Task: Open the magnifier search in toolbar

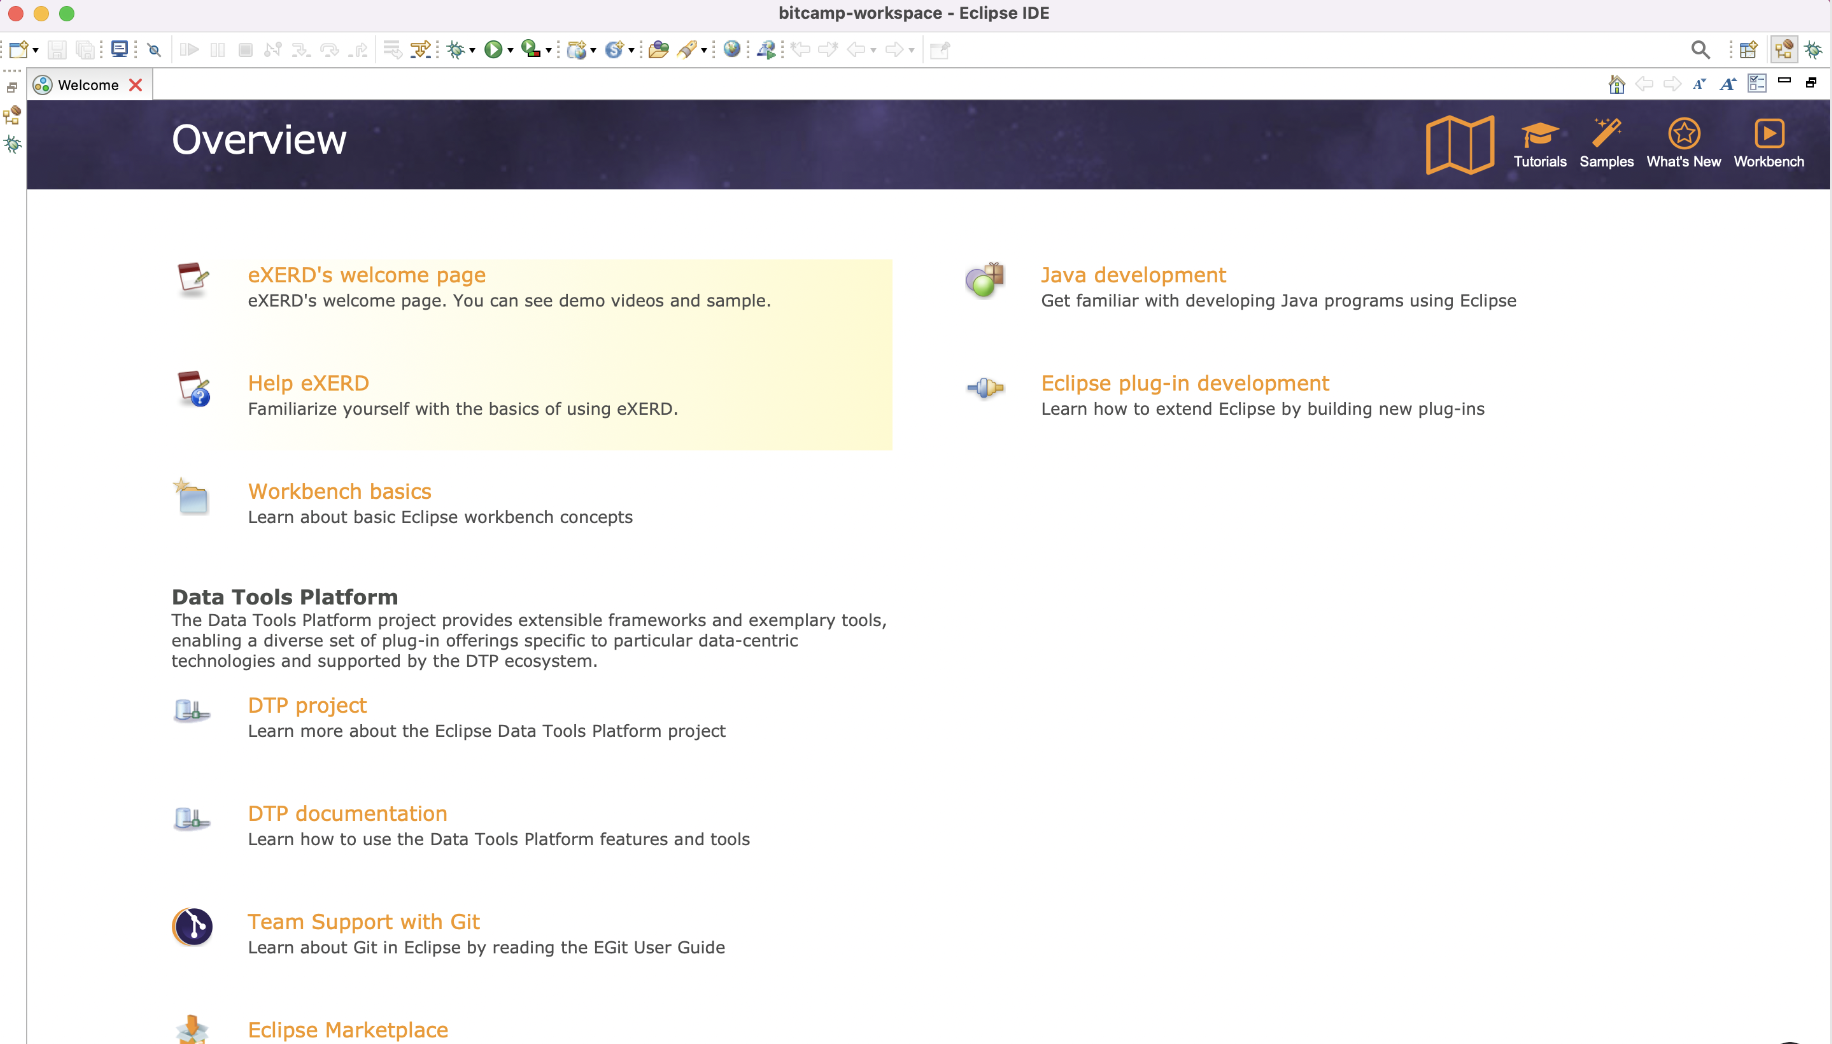Action: pos(1700,49)
